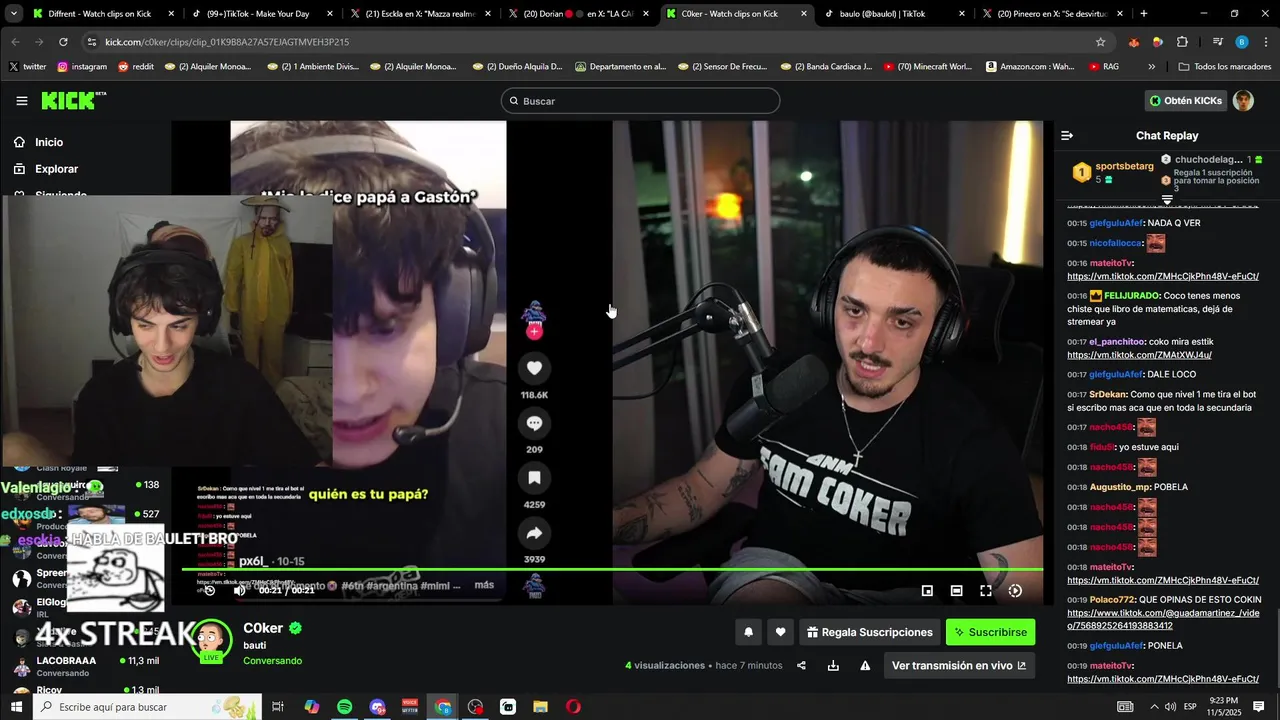
Task: Click the green Kick logo
Action: pos(73,100)
